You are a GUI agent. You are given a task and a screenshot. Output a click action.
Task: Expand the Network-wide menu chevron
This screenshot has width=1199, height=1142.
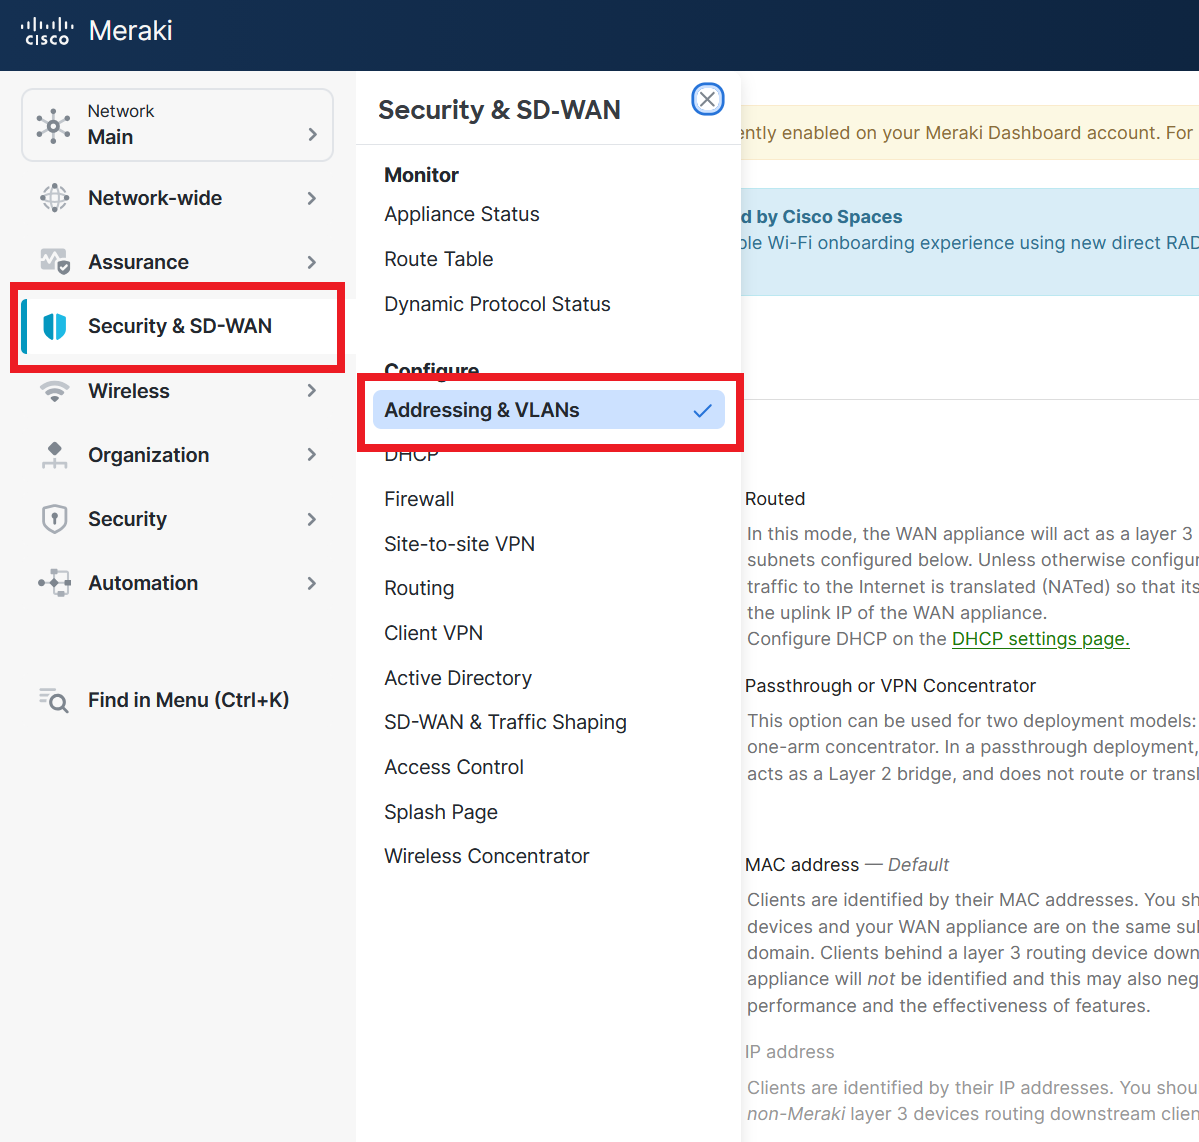tap(311, 198)
